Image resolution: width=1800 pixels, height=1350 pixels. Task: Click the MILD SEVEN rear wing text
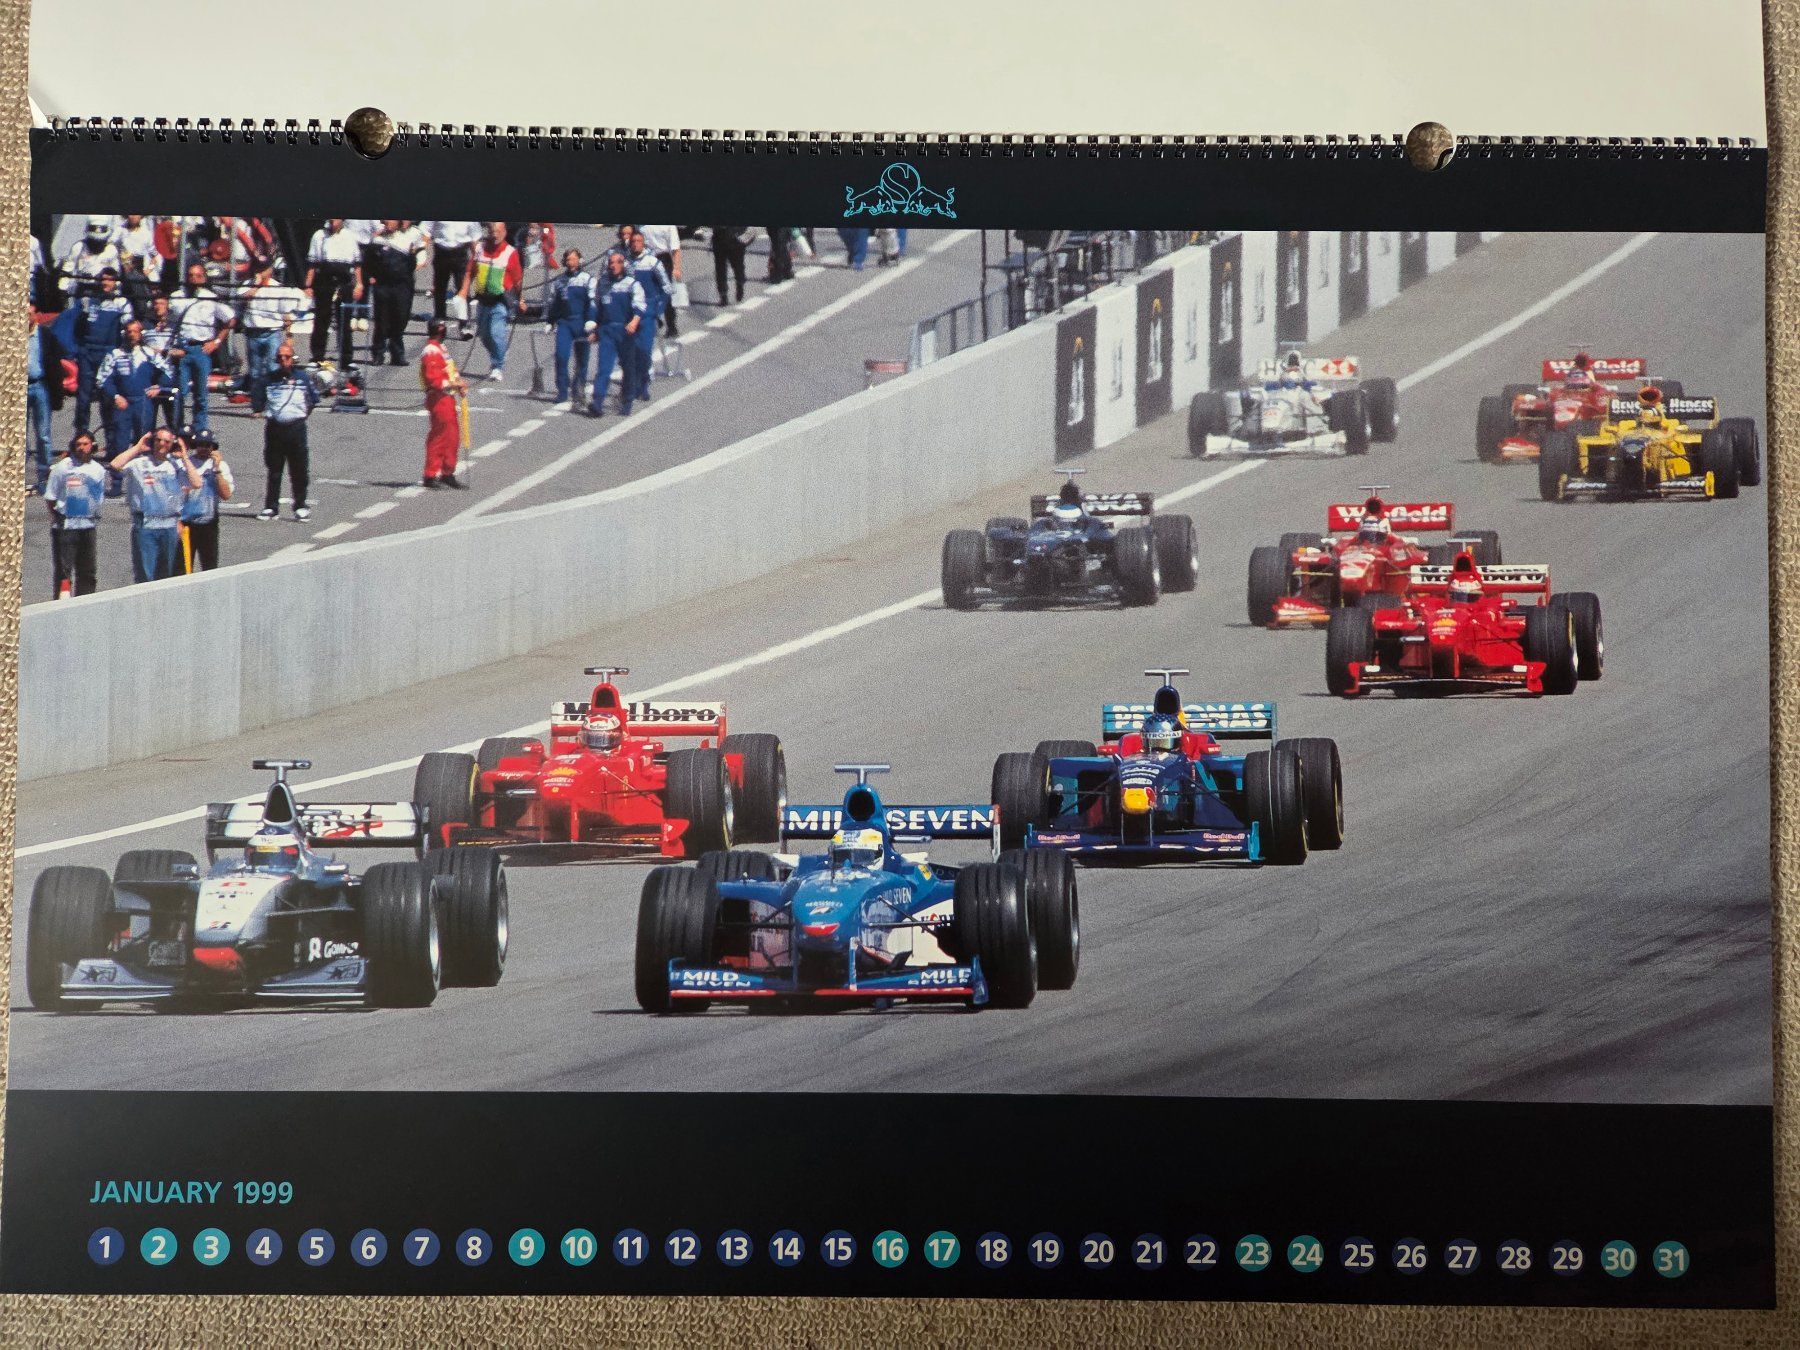[x=891, y=822]
